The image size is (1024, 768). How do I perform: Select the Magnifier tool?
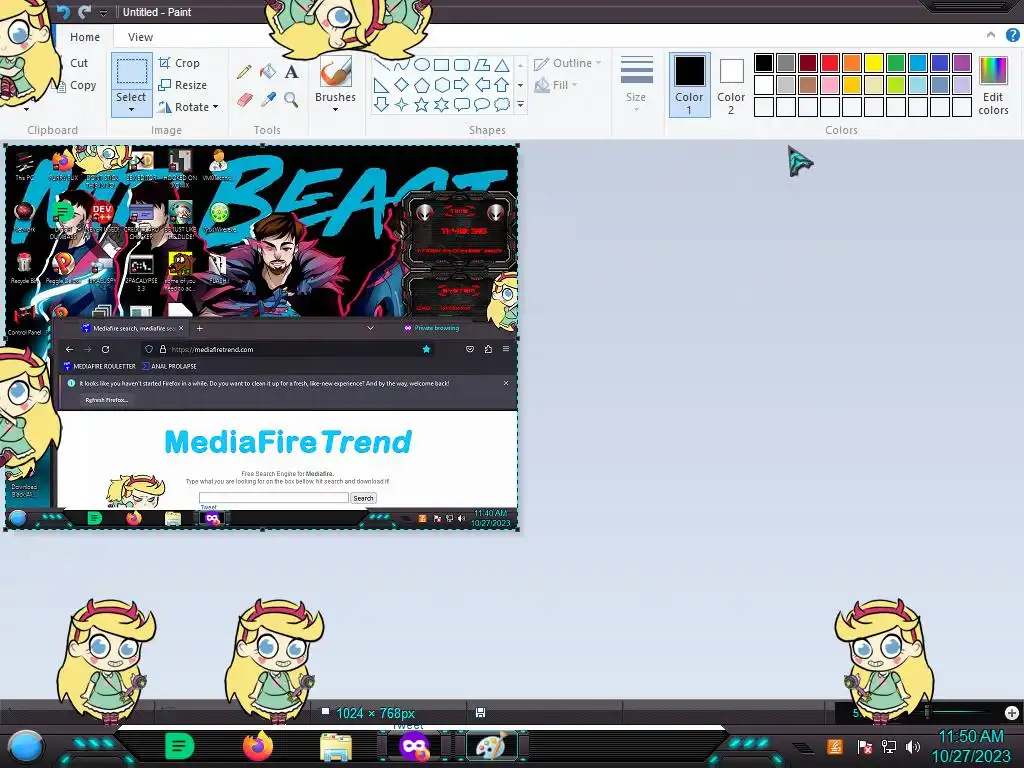(x=291, y=99)
